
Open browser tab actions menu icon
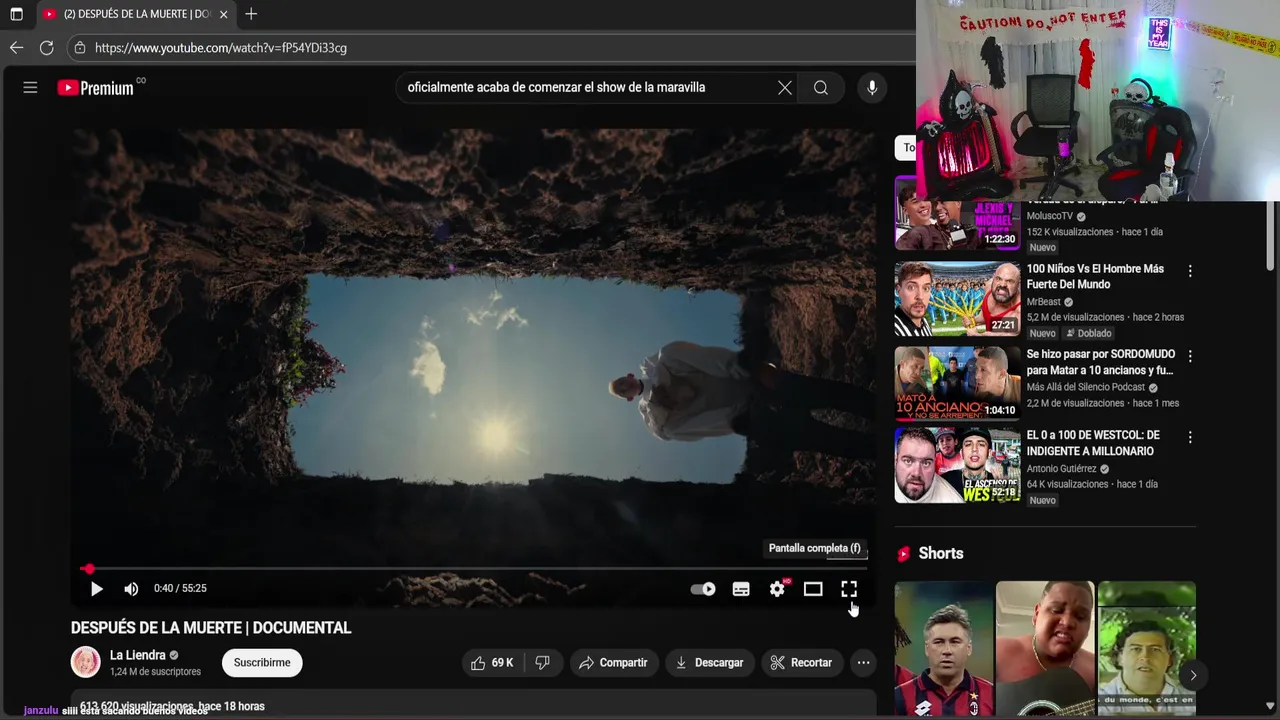(16, 14)
